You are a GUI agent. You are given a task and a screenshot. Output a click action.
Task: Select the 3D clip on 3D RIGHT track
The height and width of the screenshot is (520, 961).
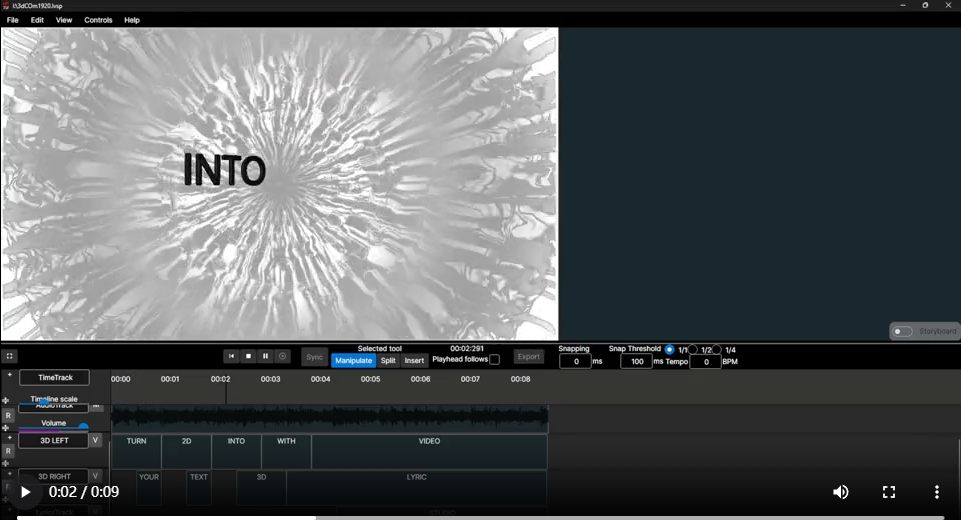261,488
